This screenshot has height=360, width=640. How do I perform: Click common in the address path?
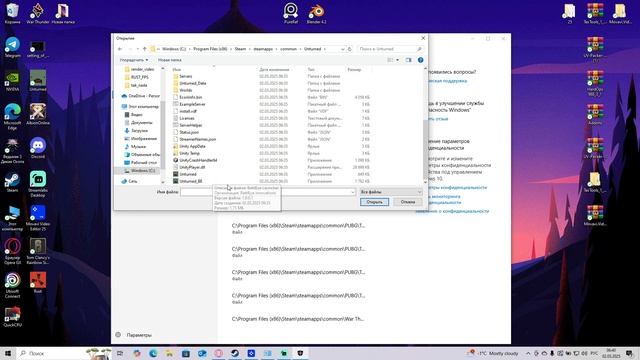click(x=289, y=49)
